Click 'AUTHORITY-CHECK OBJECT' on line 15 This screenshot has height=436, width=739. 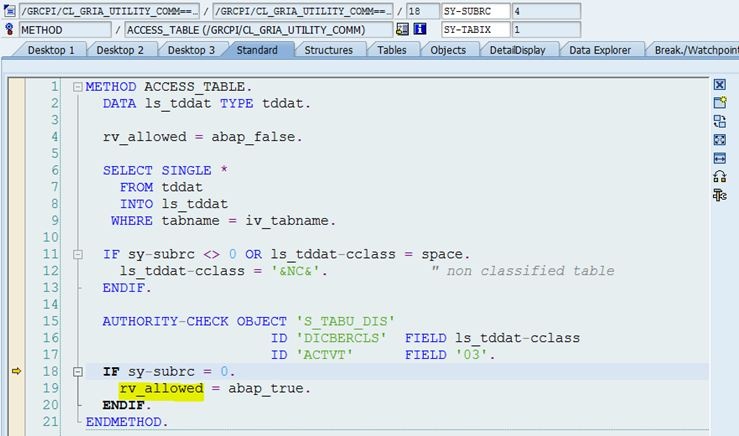pyautogui.click(x=195, y=321)
